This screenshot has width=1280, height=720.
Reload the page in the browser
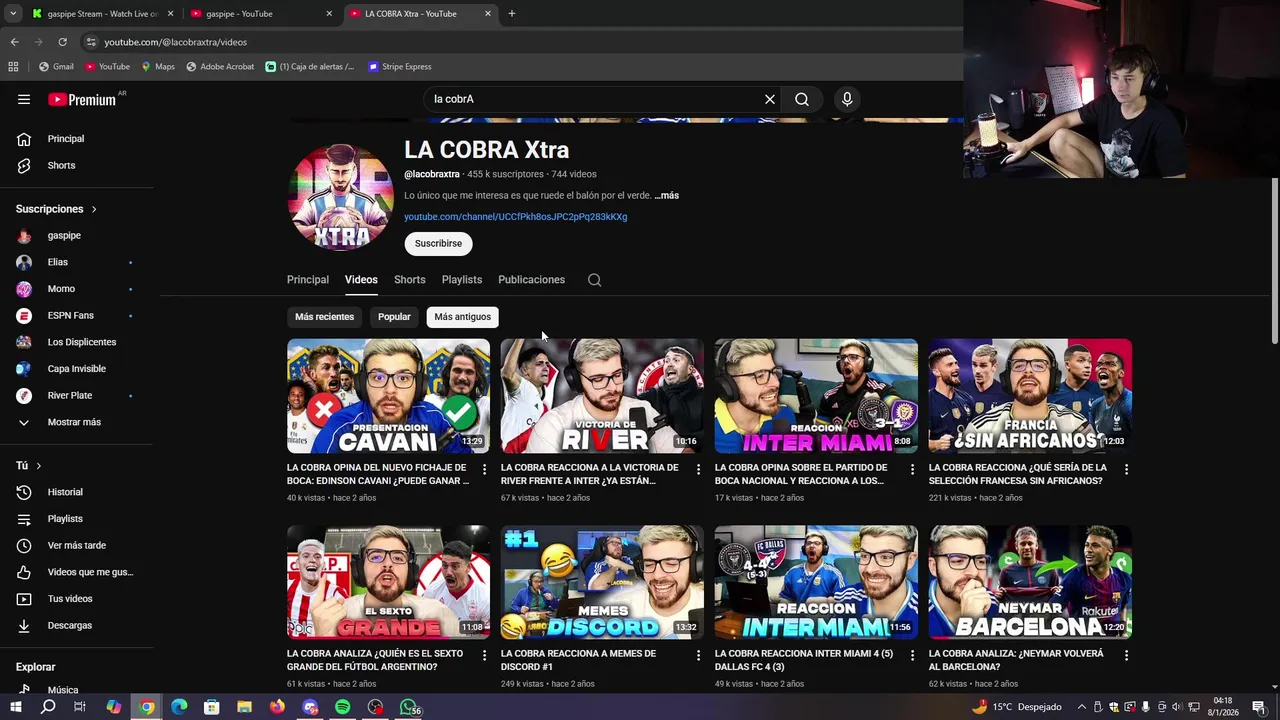point(62,42)
